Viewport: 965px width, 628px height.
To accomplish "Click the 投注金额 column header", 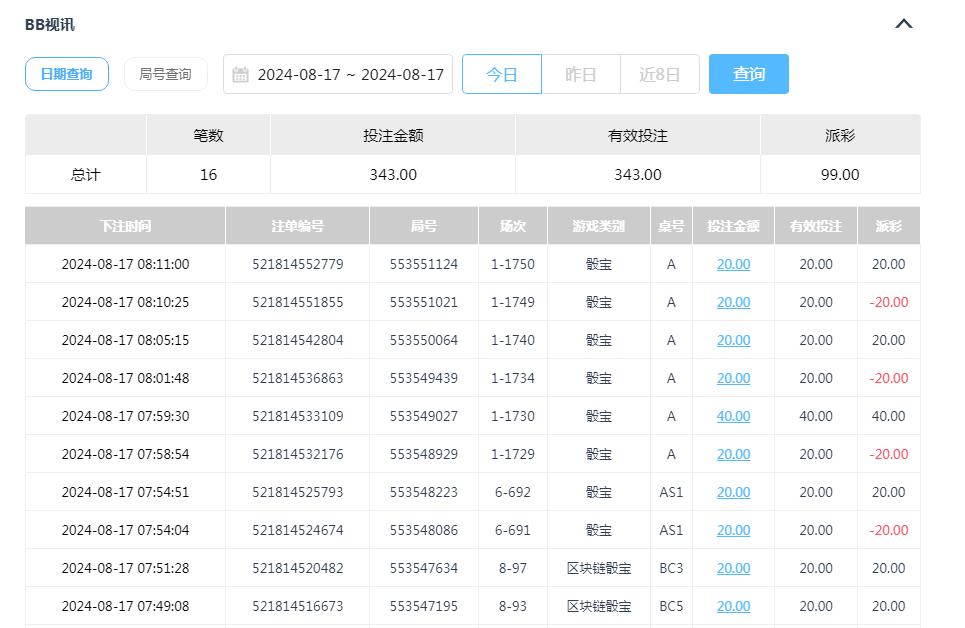I will [733, 226].
